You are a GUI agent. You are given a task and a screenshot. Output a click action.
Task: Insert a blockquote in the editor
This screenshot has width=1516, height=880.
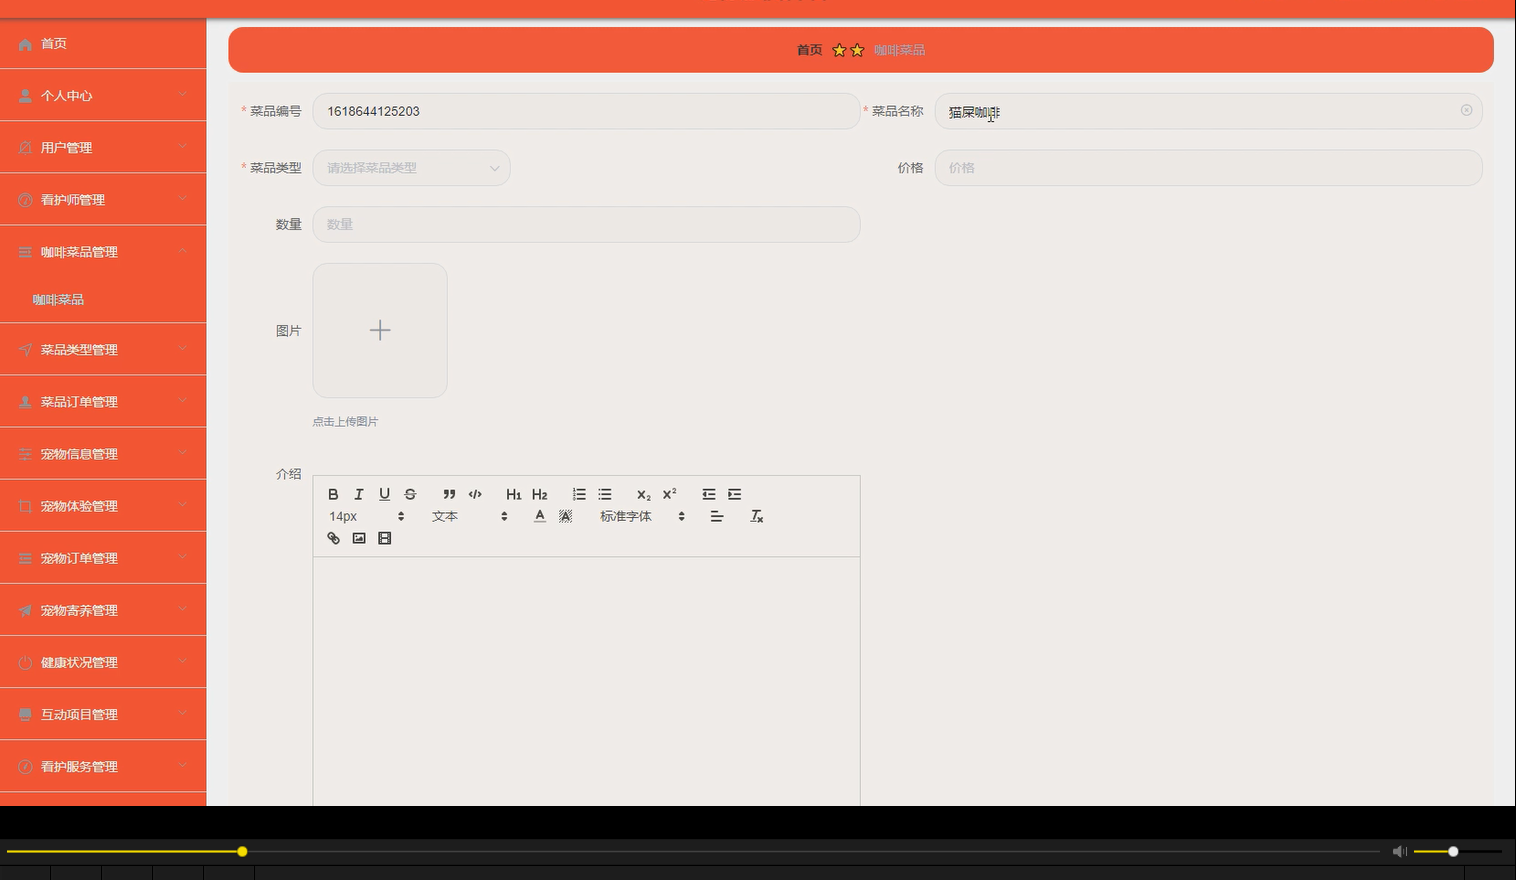tap(449, 494)
